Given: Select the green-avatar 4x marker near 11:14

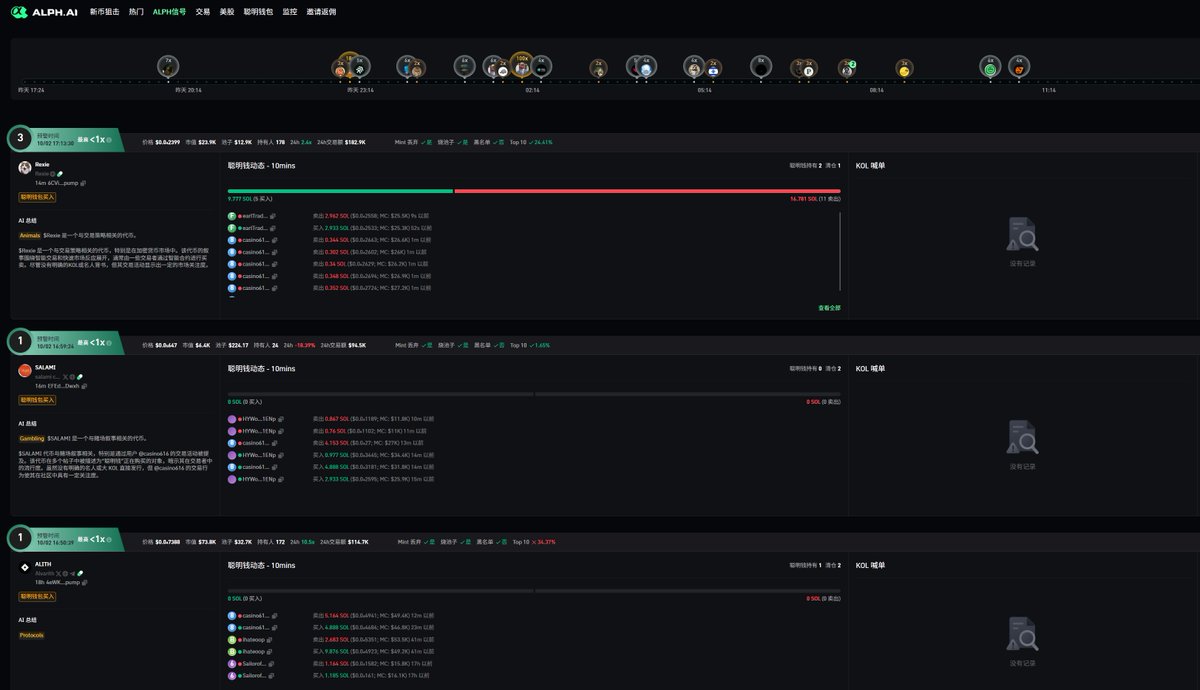Looking at the screenshot, I should click(990, 66).
